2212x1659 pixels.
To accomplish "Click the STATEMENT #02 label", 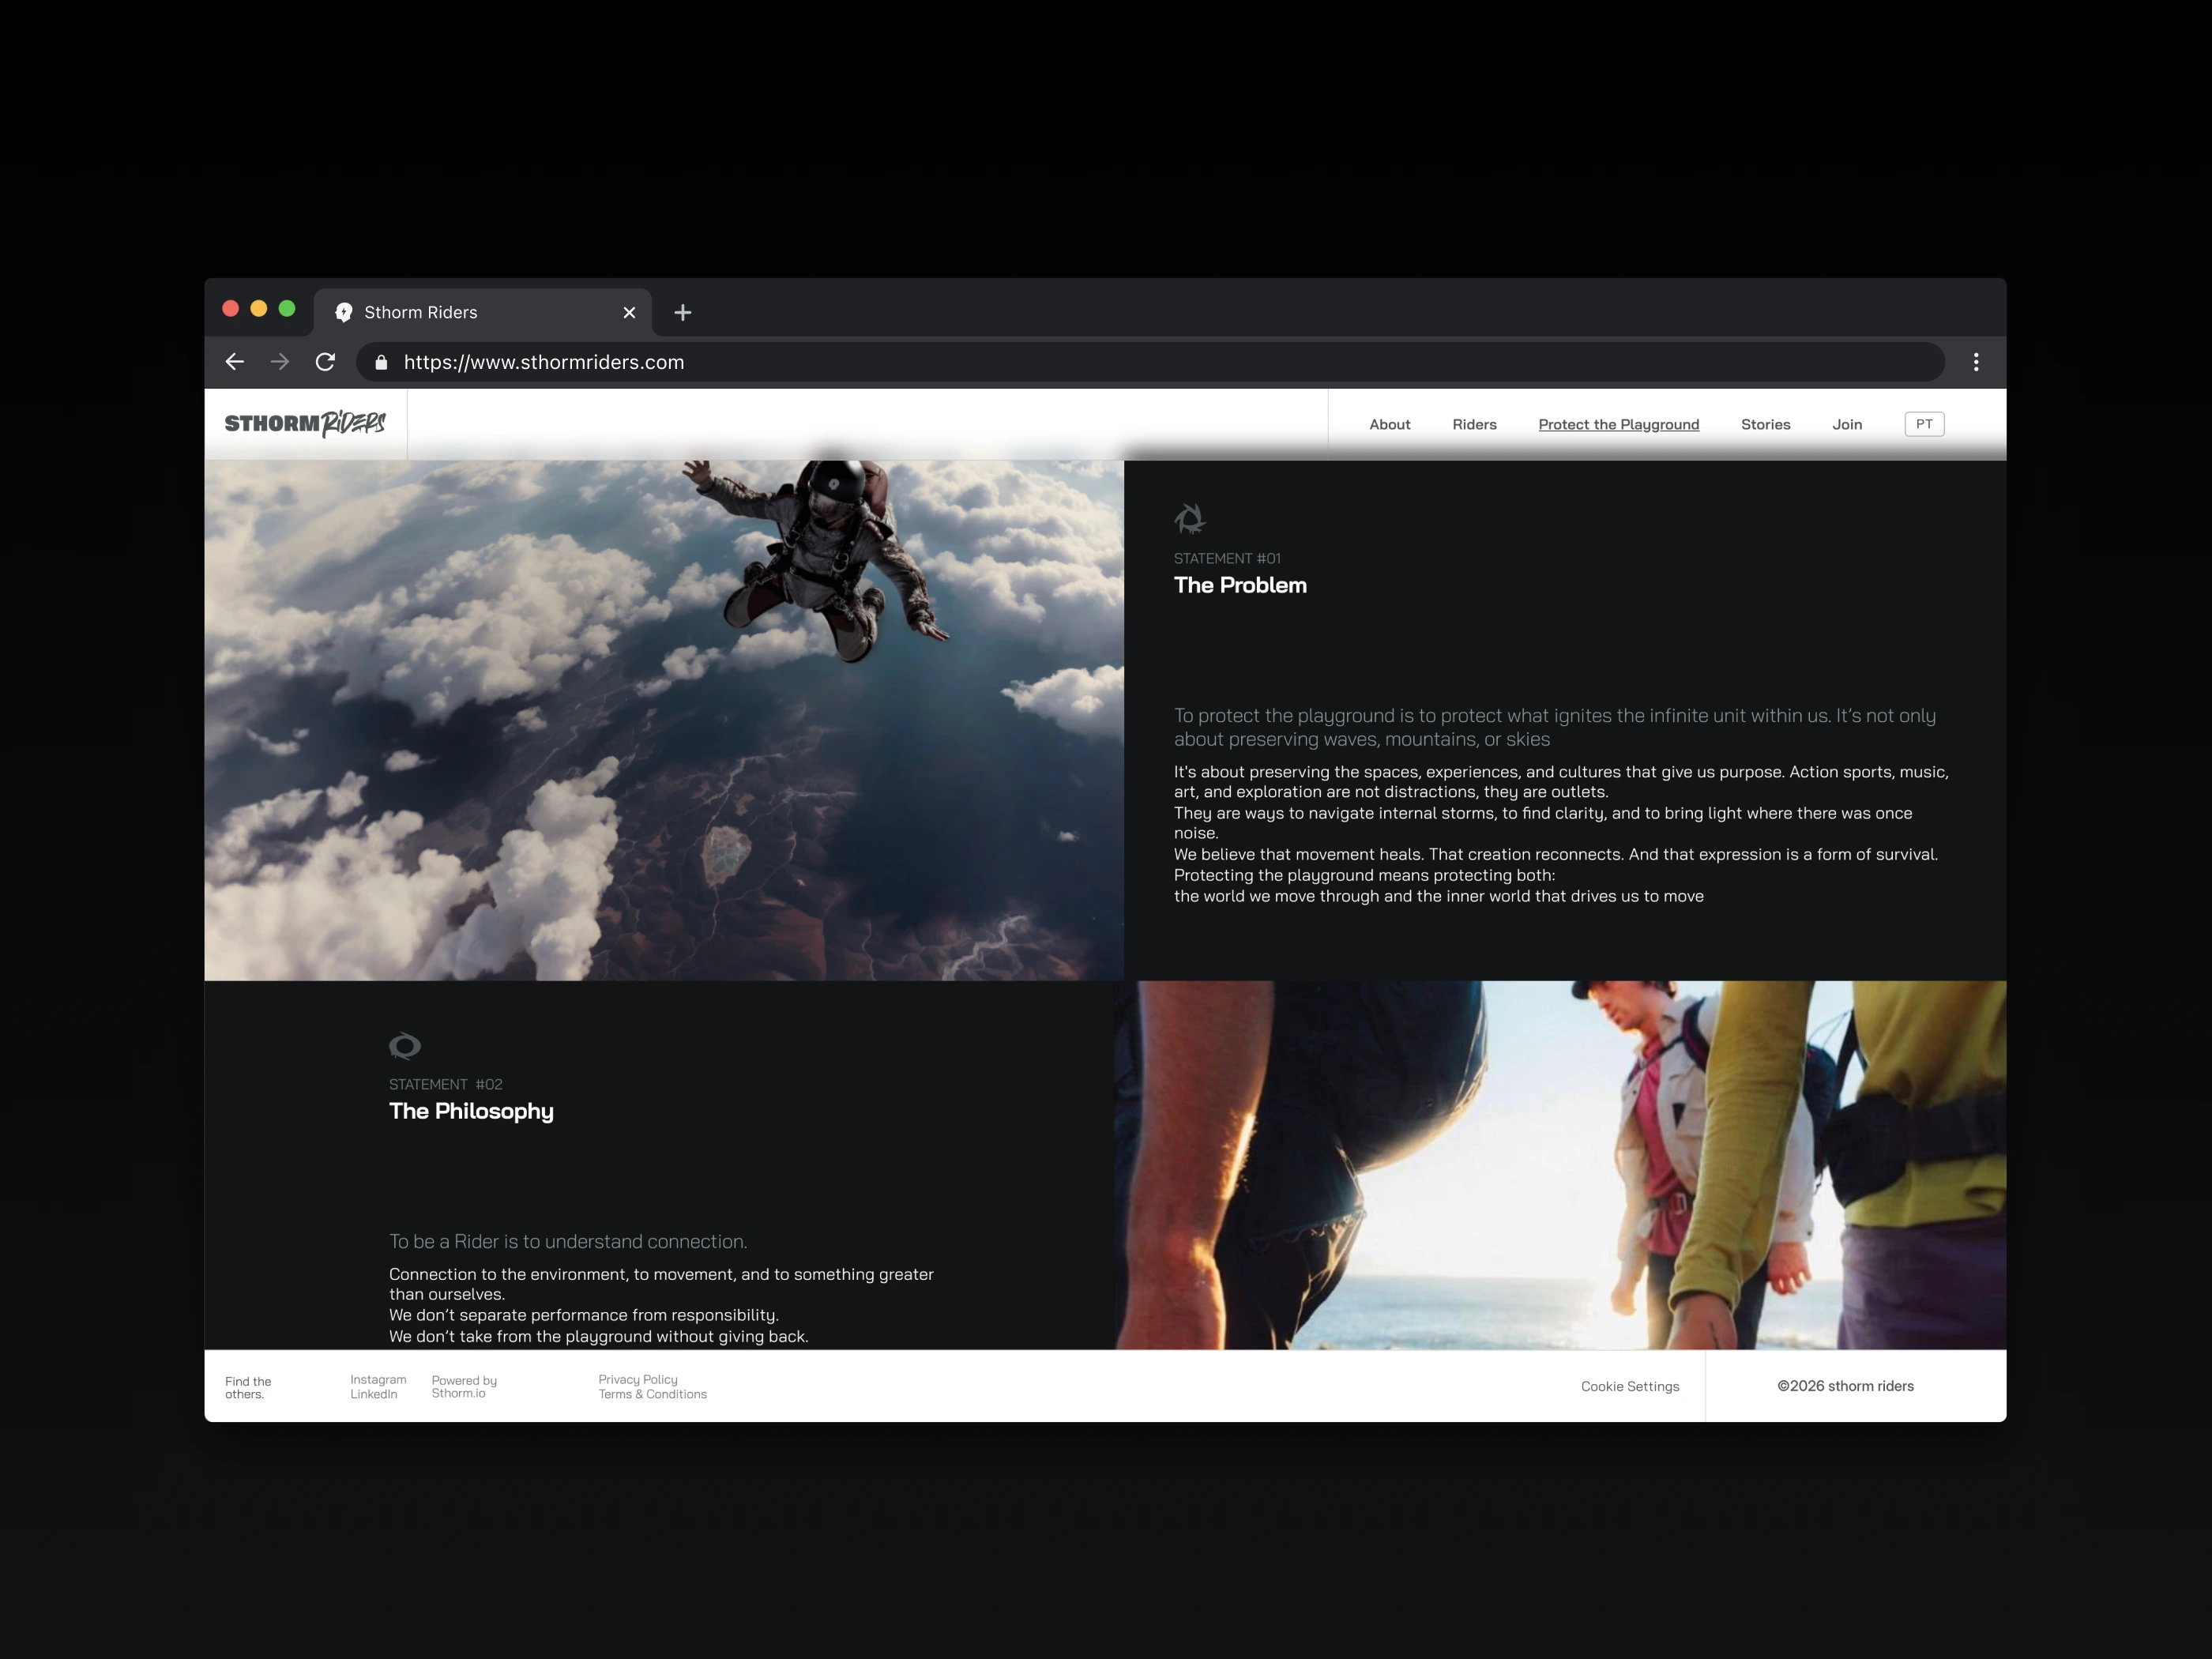I will [446, 1085].
